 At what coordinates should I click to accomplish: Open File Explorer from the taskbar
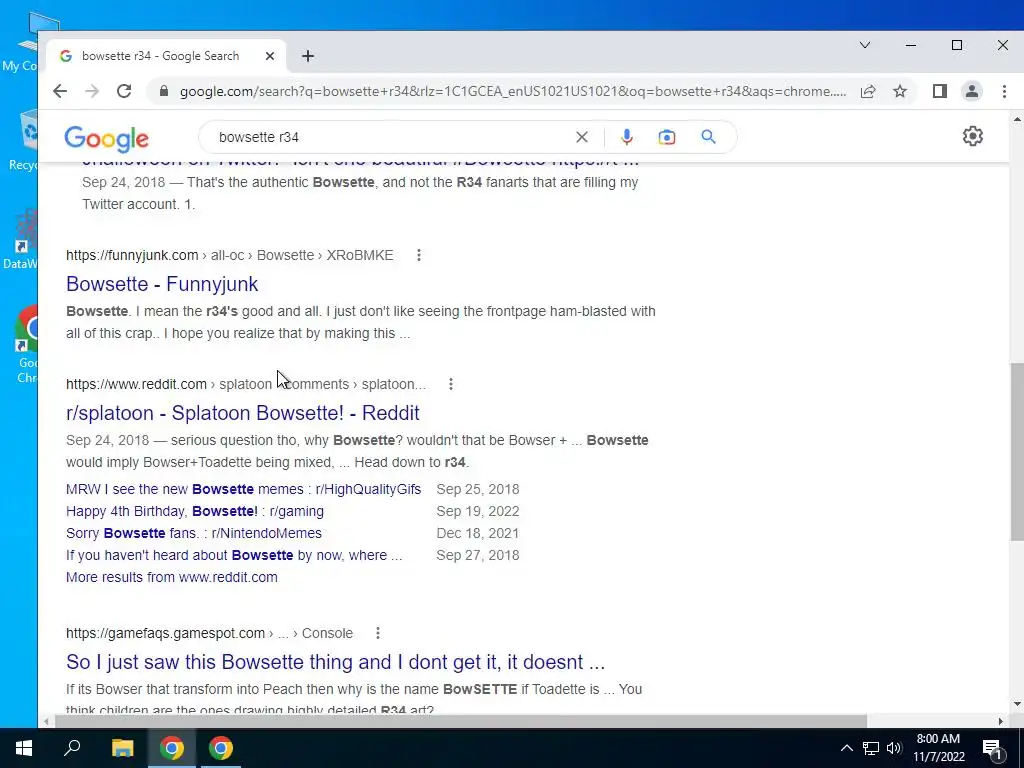122,748
